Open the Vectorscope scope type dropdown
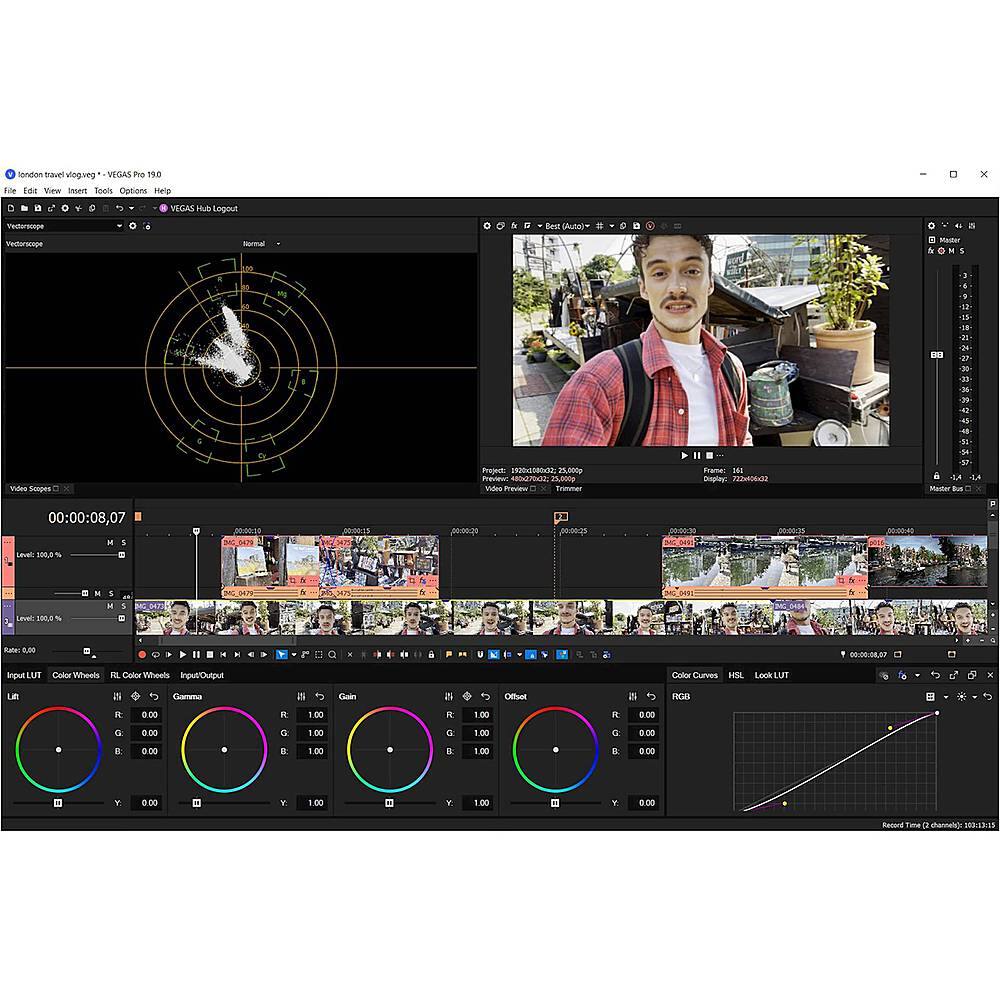 click(x=119, y=226)
